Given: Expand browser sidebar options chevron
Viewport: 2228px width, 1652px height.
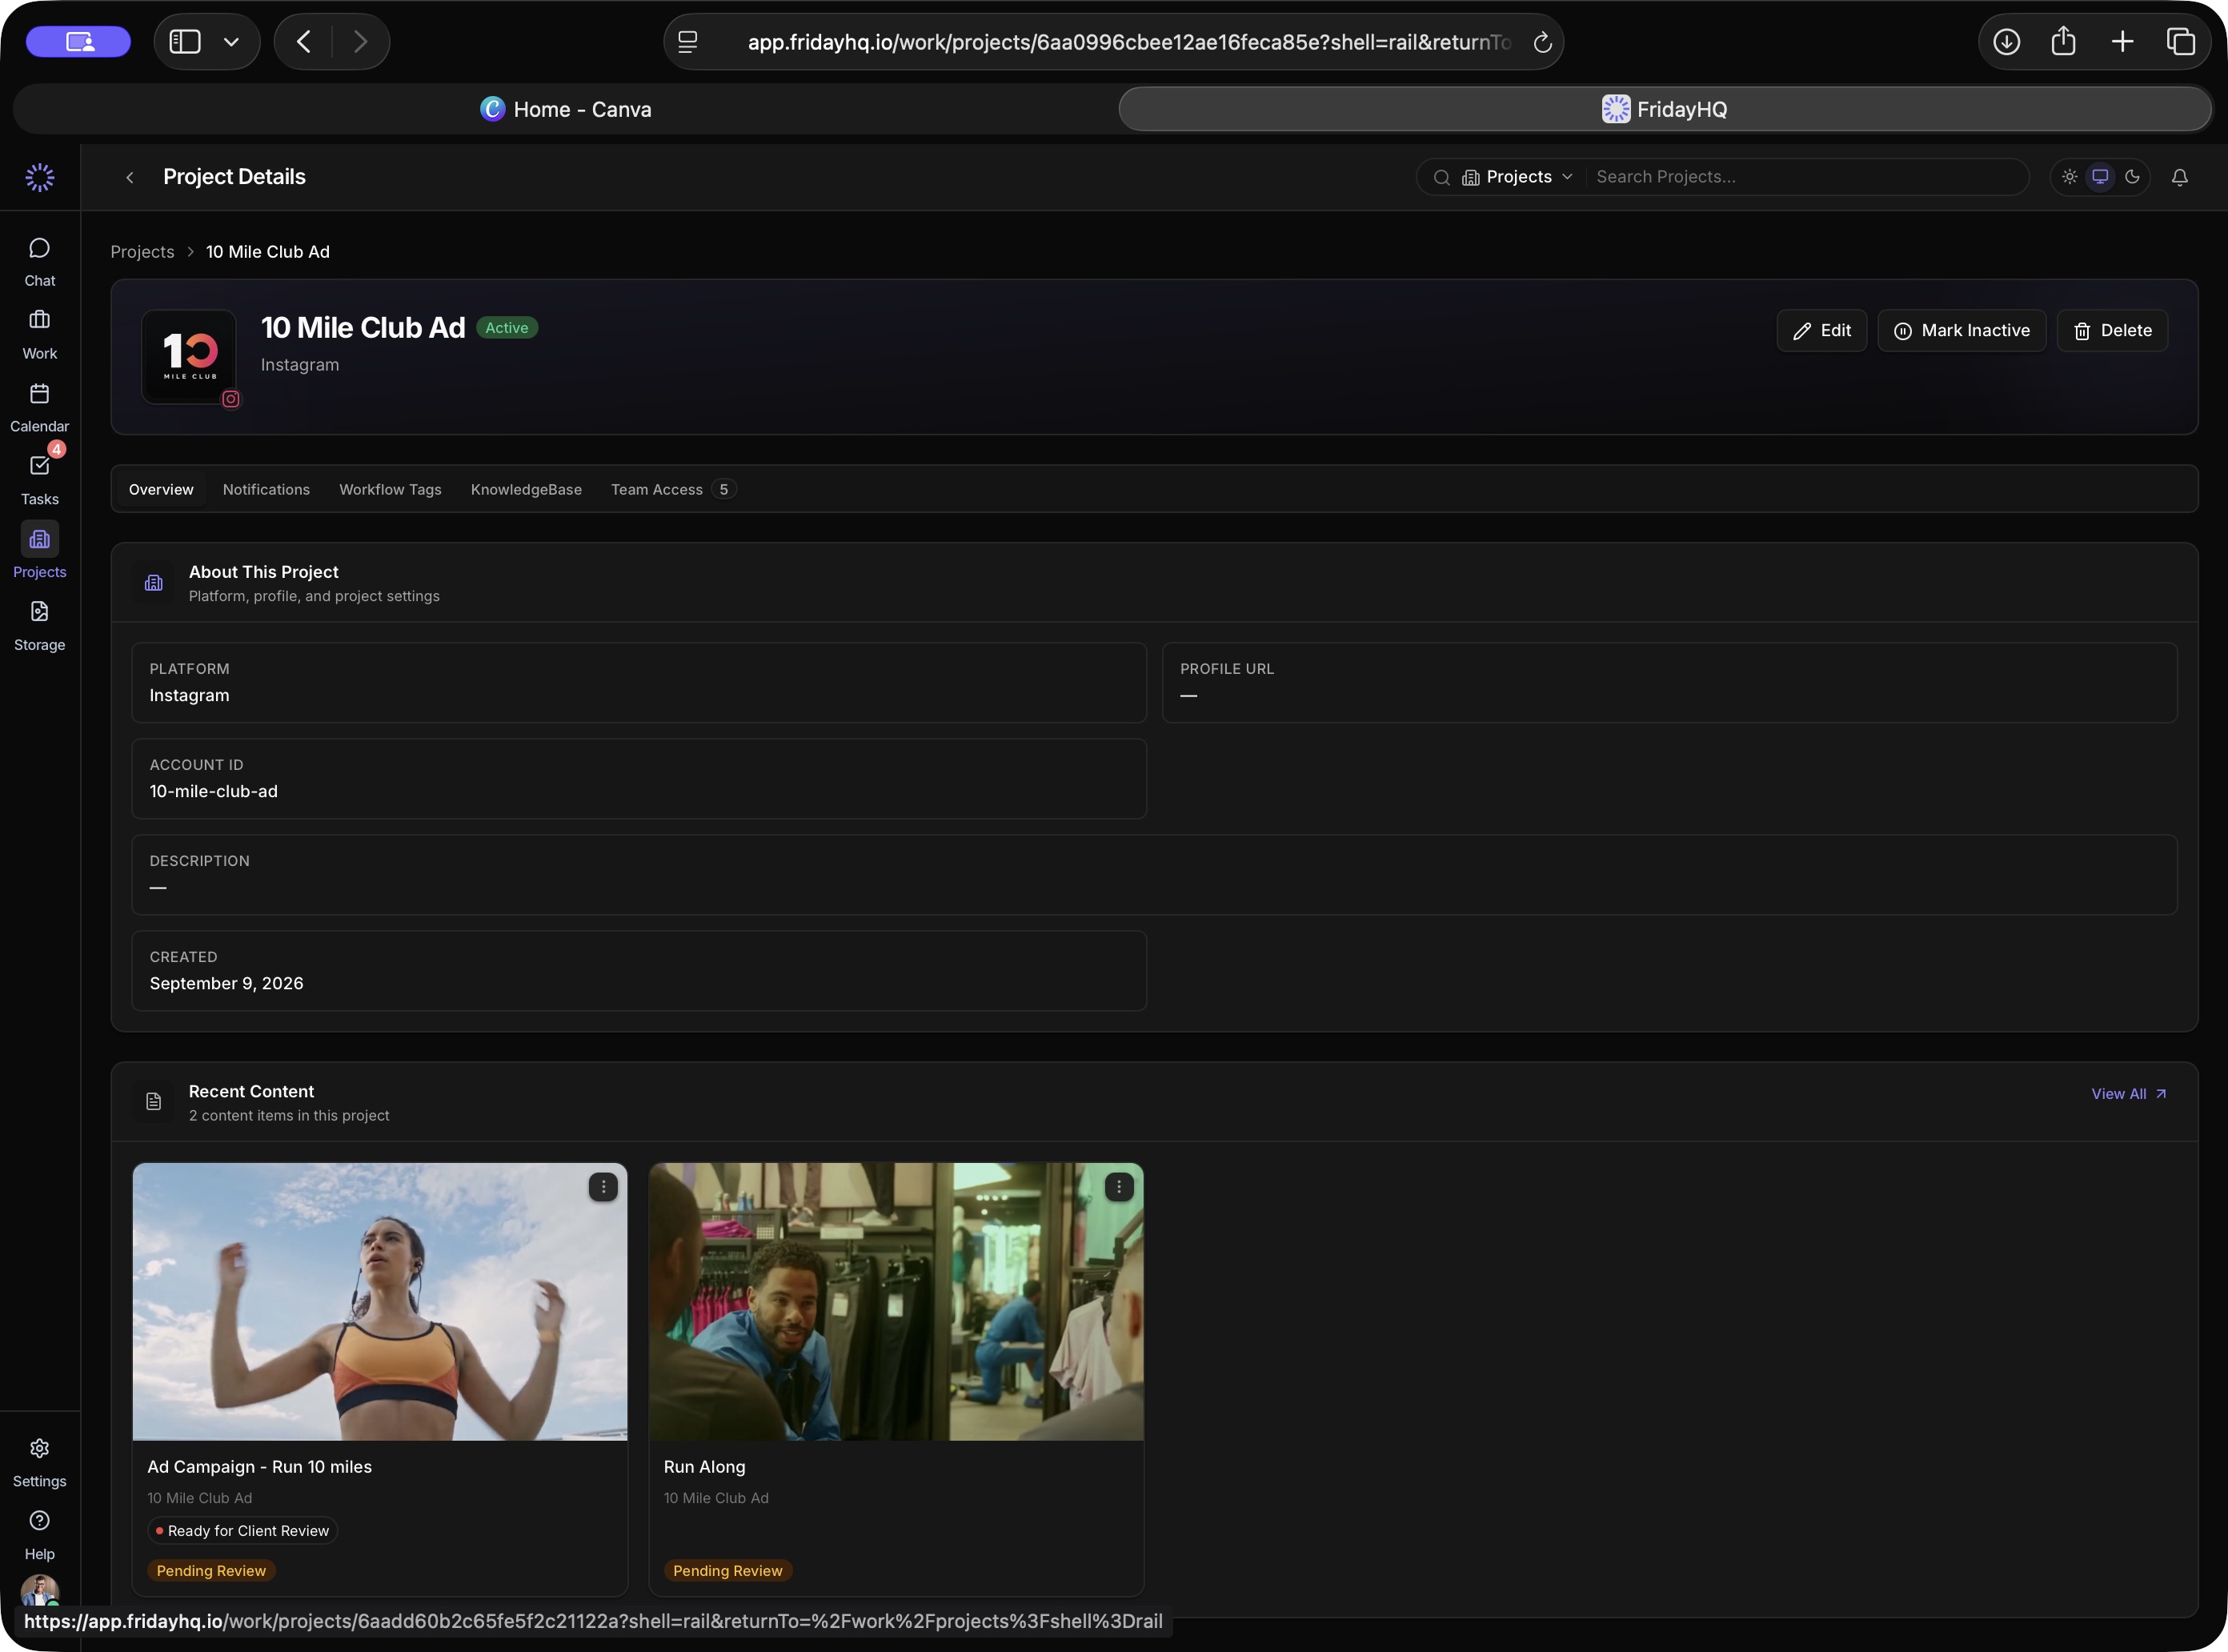Looking at the screenshot, I should pyautogui.click(x=231, y=42).
